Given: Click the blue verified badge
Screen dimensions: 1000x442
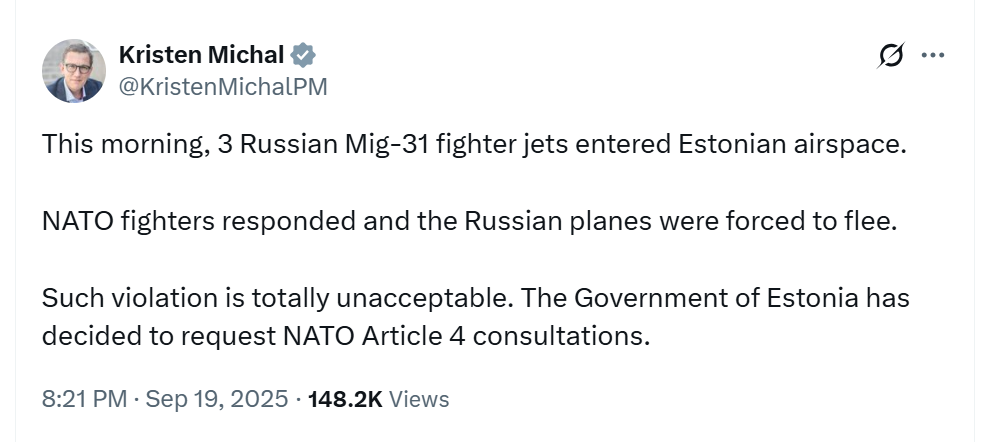Looking at the screenshot, I should (x=304, y=55).
